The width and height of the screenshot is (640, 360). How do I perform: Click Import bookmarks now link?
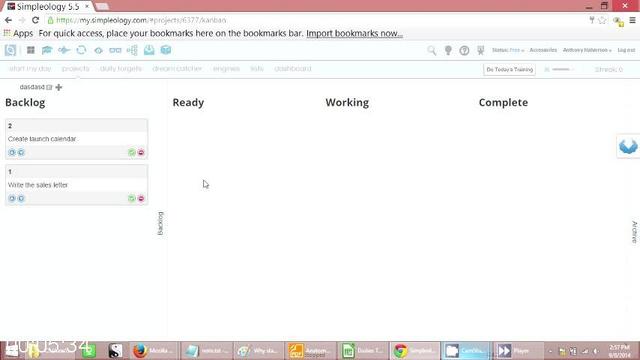point(354,33)
